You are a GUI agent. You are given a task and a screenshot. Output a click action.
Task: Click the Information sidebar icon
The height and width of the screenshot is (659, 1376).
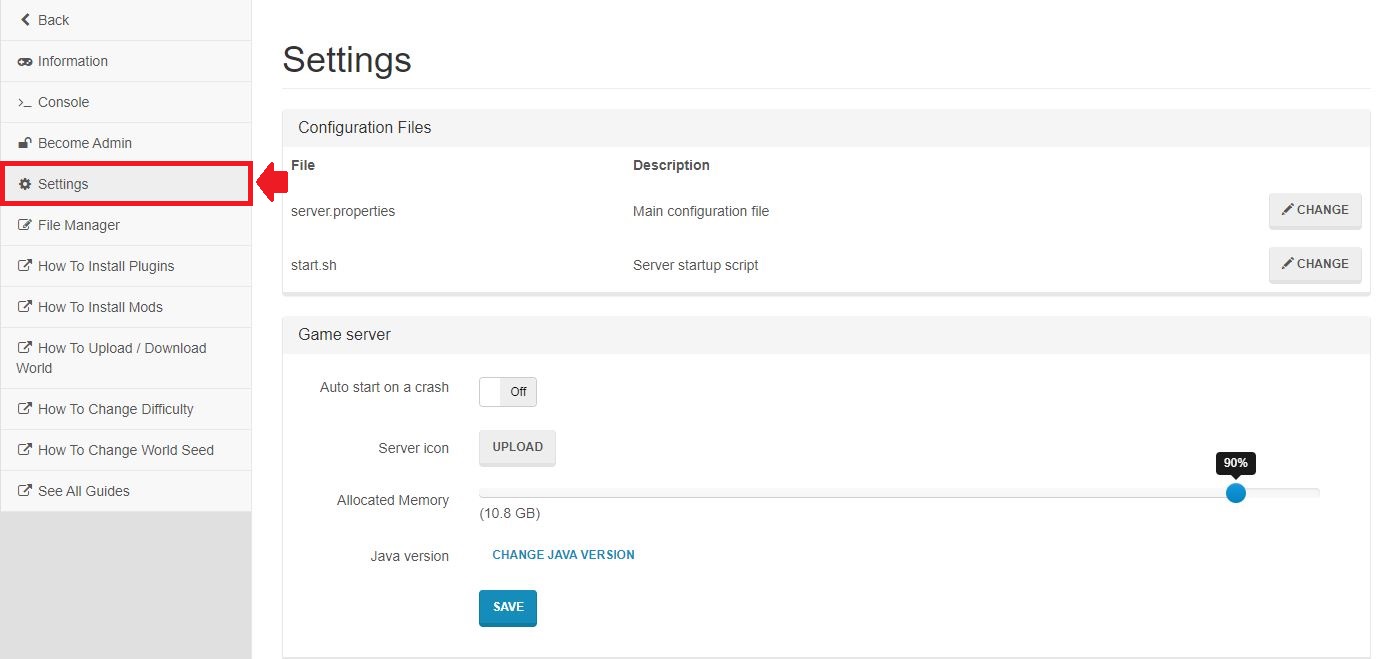pos(25,62)
